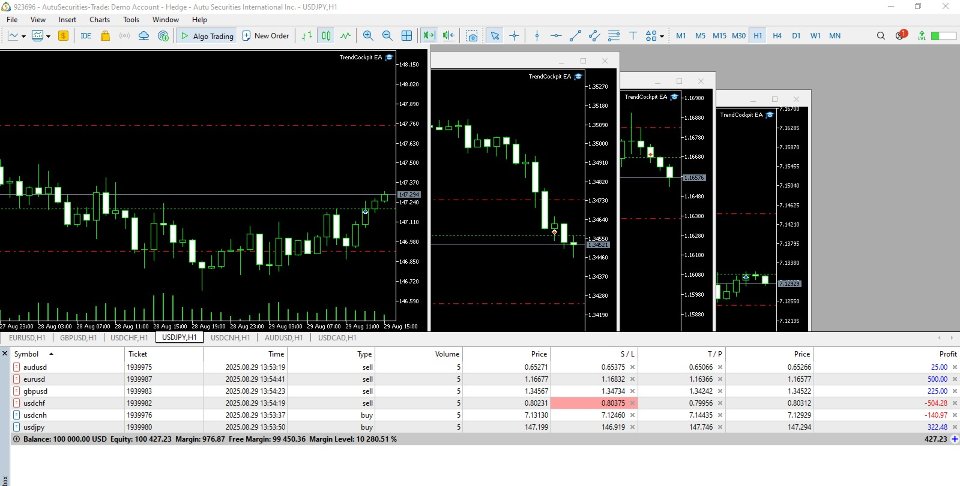Set timeframe to M15
Image resolution: width=960 pixels, height=486 pixels.
(719, 36)
